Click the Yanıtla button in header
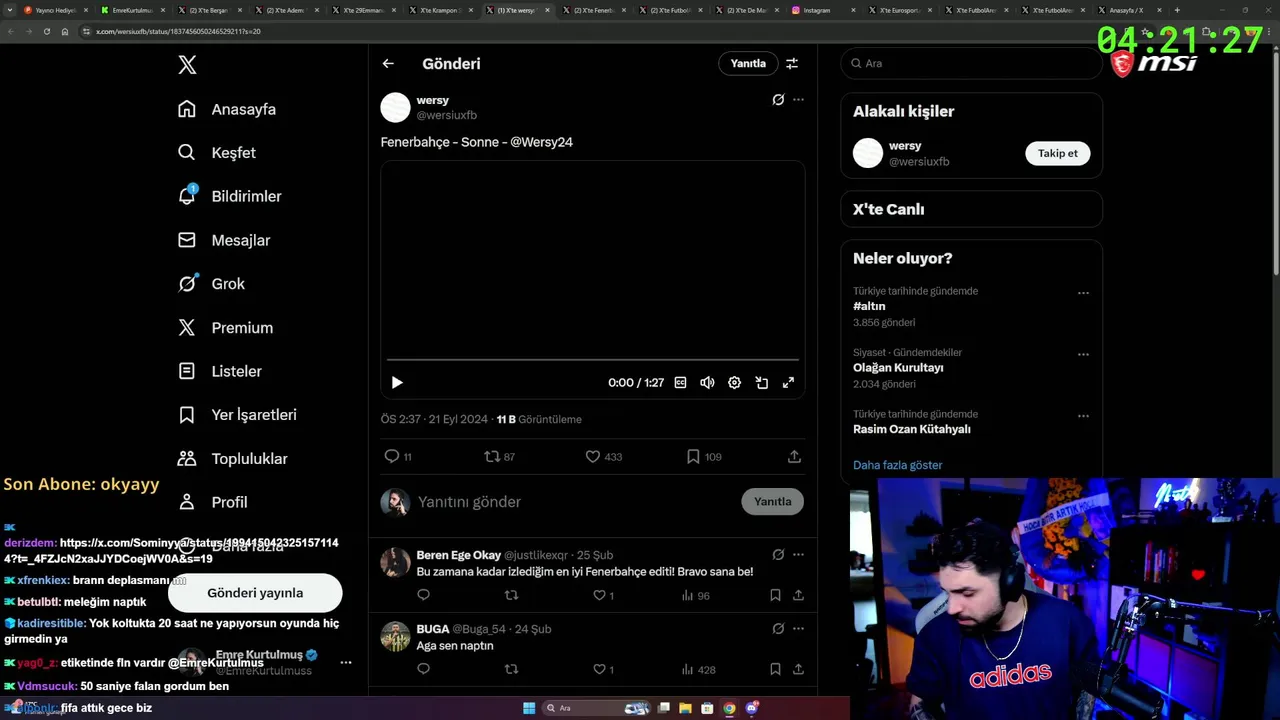Viewport: 1280px width, 720px height. 748,63
